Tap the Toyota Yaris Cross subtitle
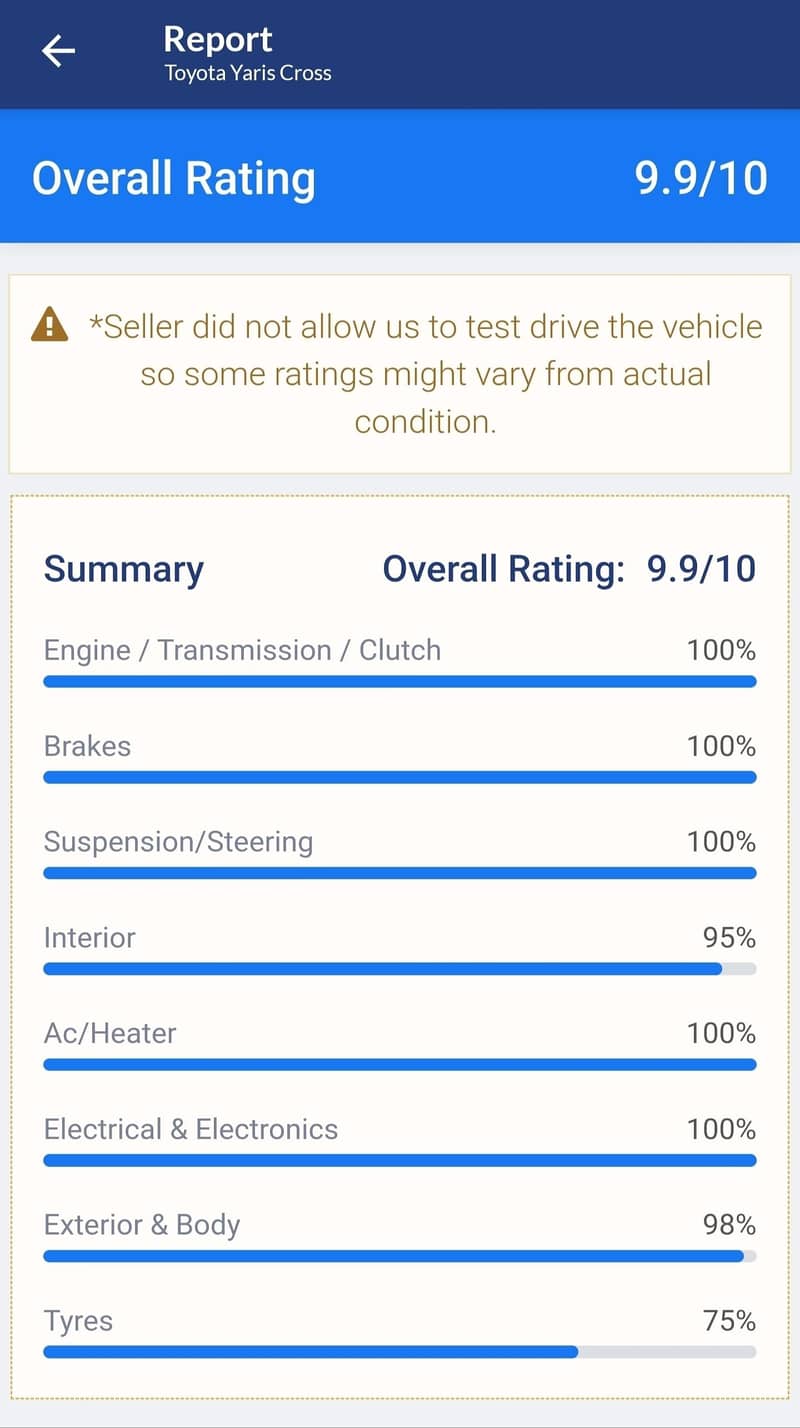800x1428 pixels. point(247,73)
